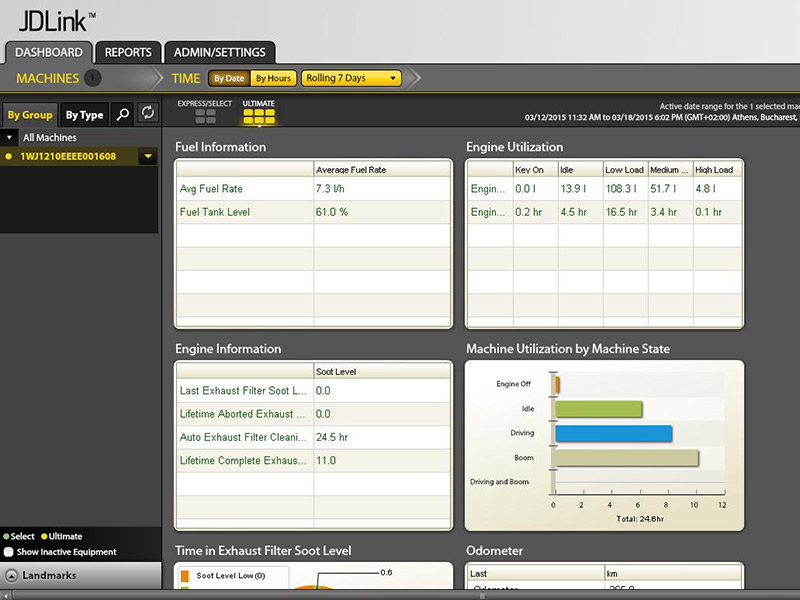The width and height of the screenshot is (800, 600).
Task: Open the Rolling 7 Days dropdown
Action: (x=351, y=79)
